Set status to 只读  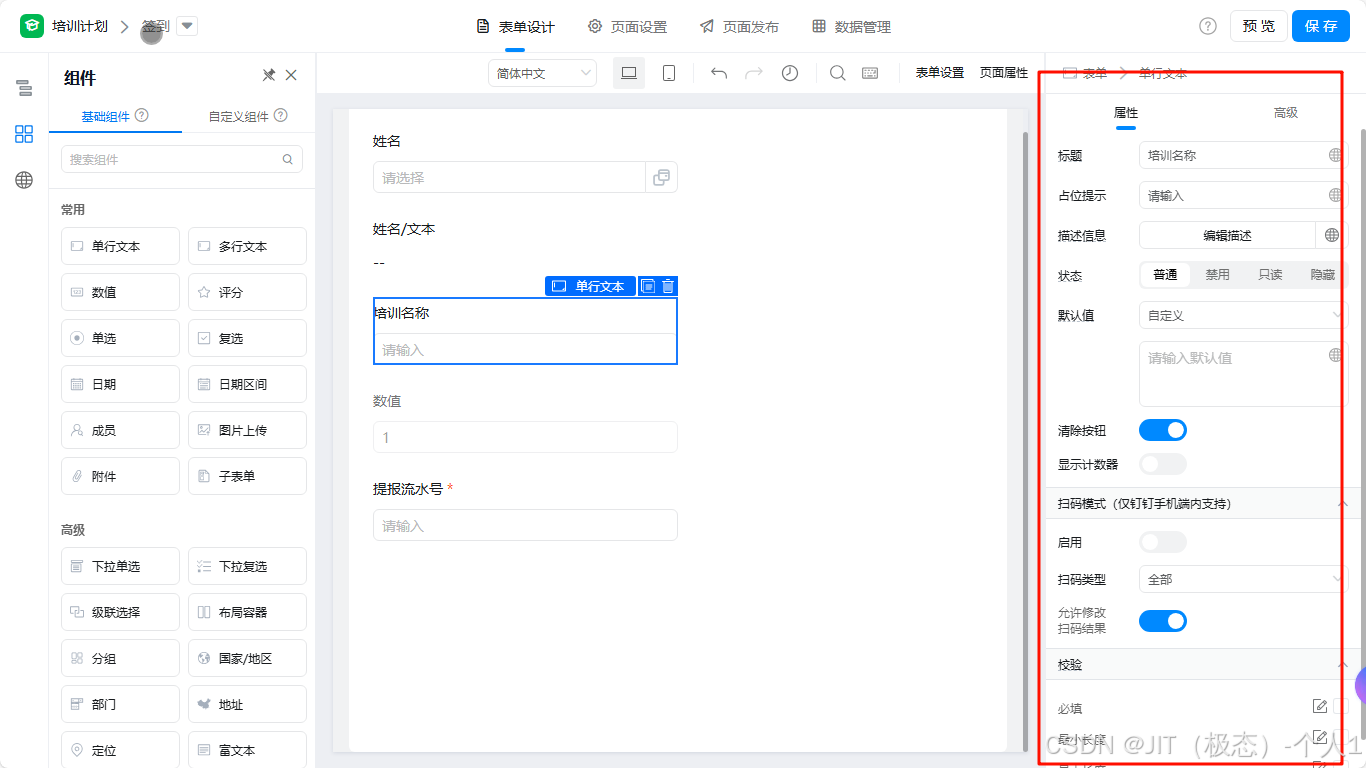(1270, 275)
